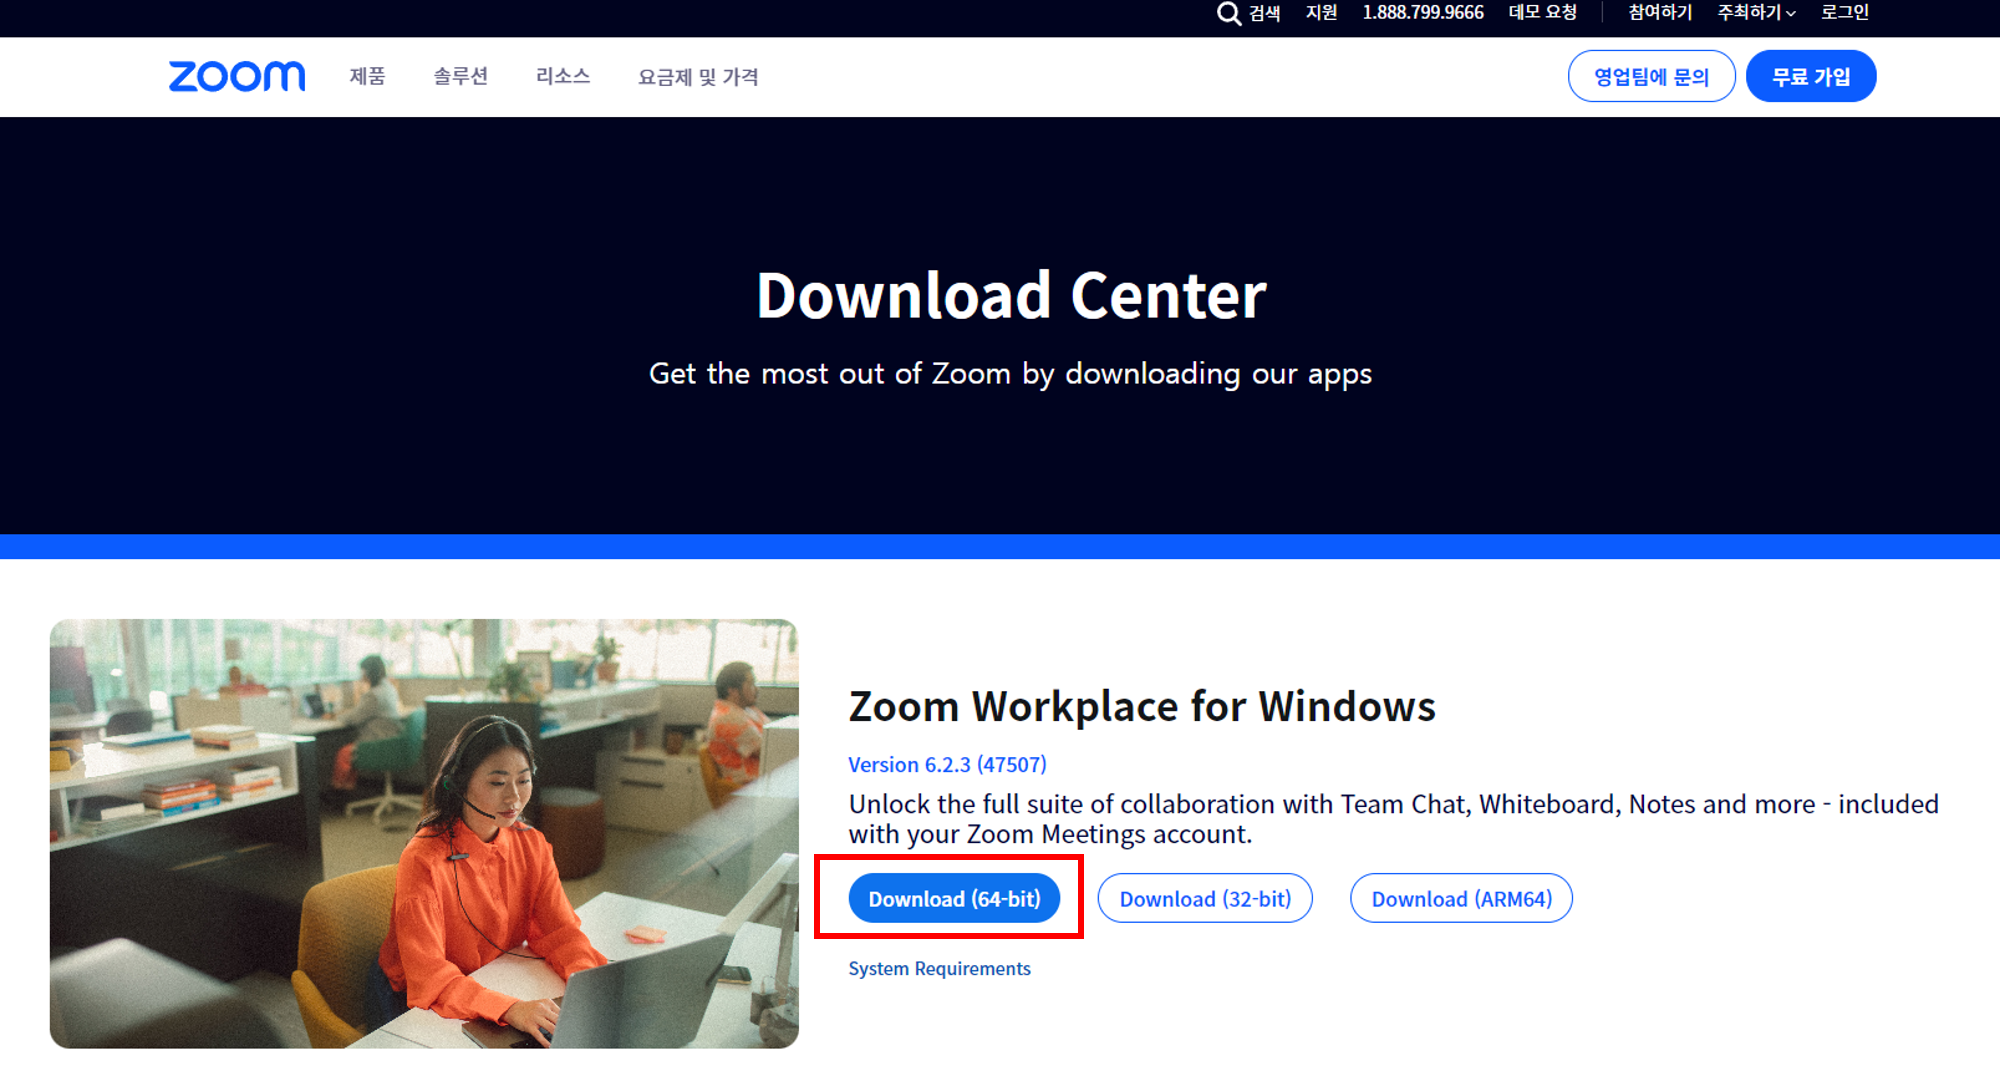Open the 제품 navigation menu
The width and height of the screenshot is (2000, 1081).
point(366,77)
